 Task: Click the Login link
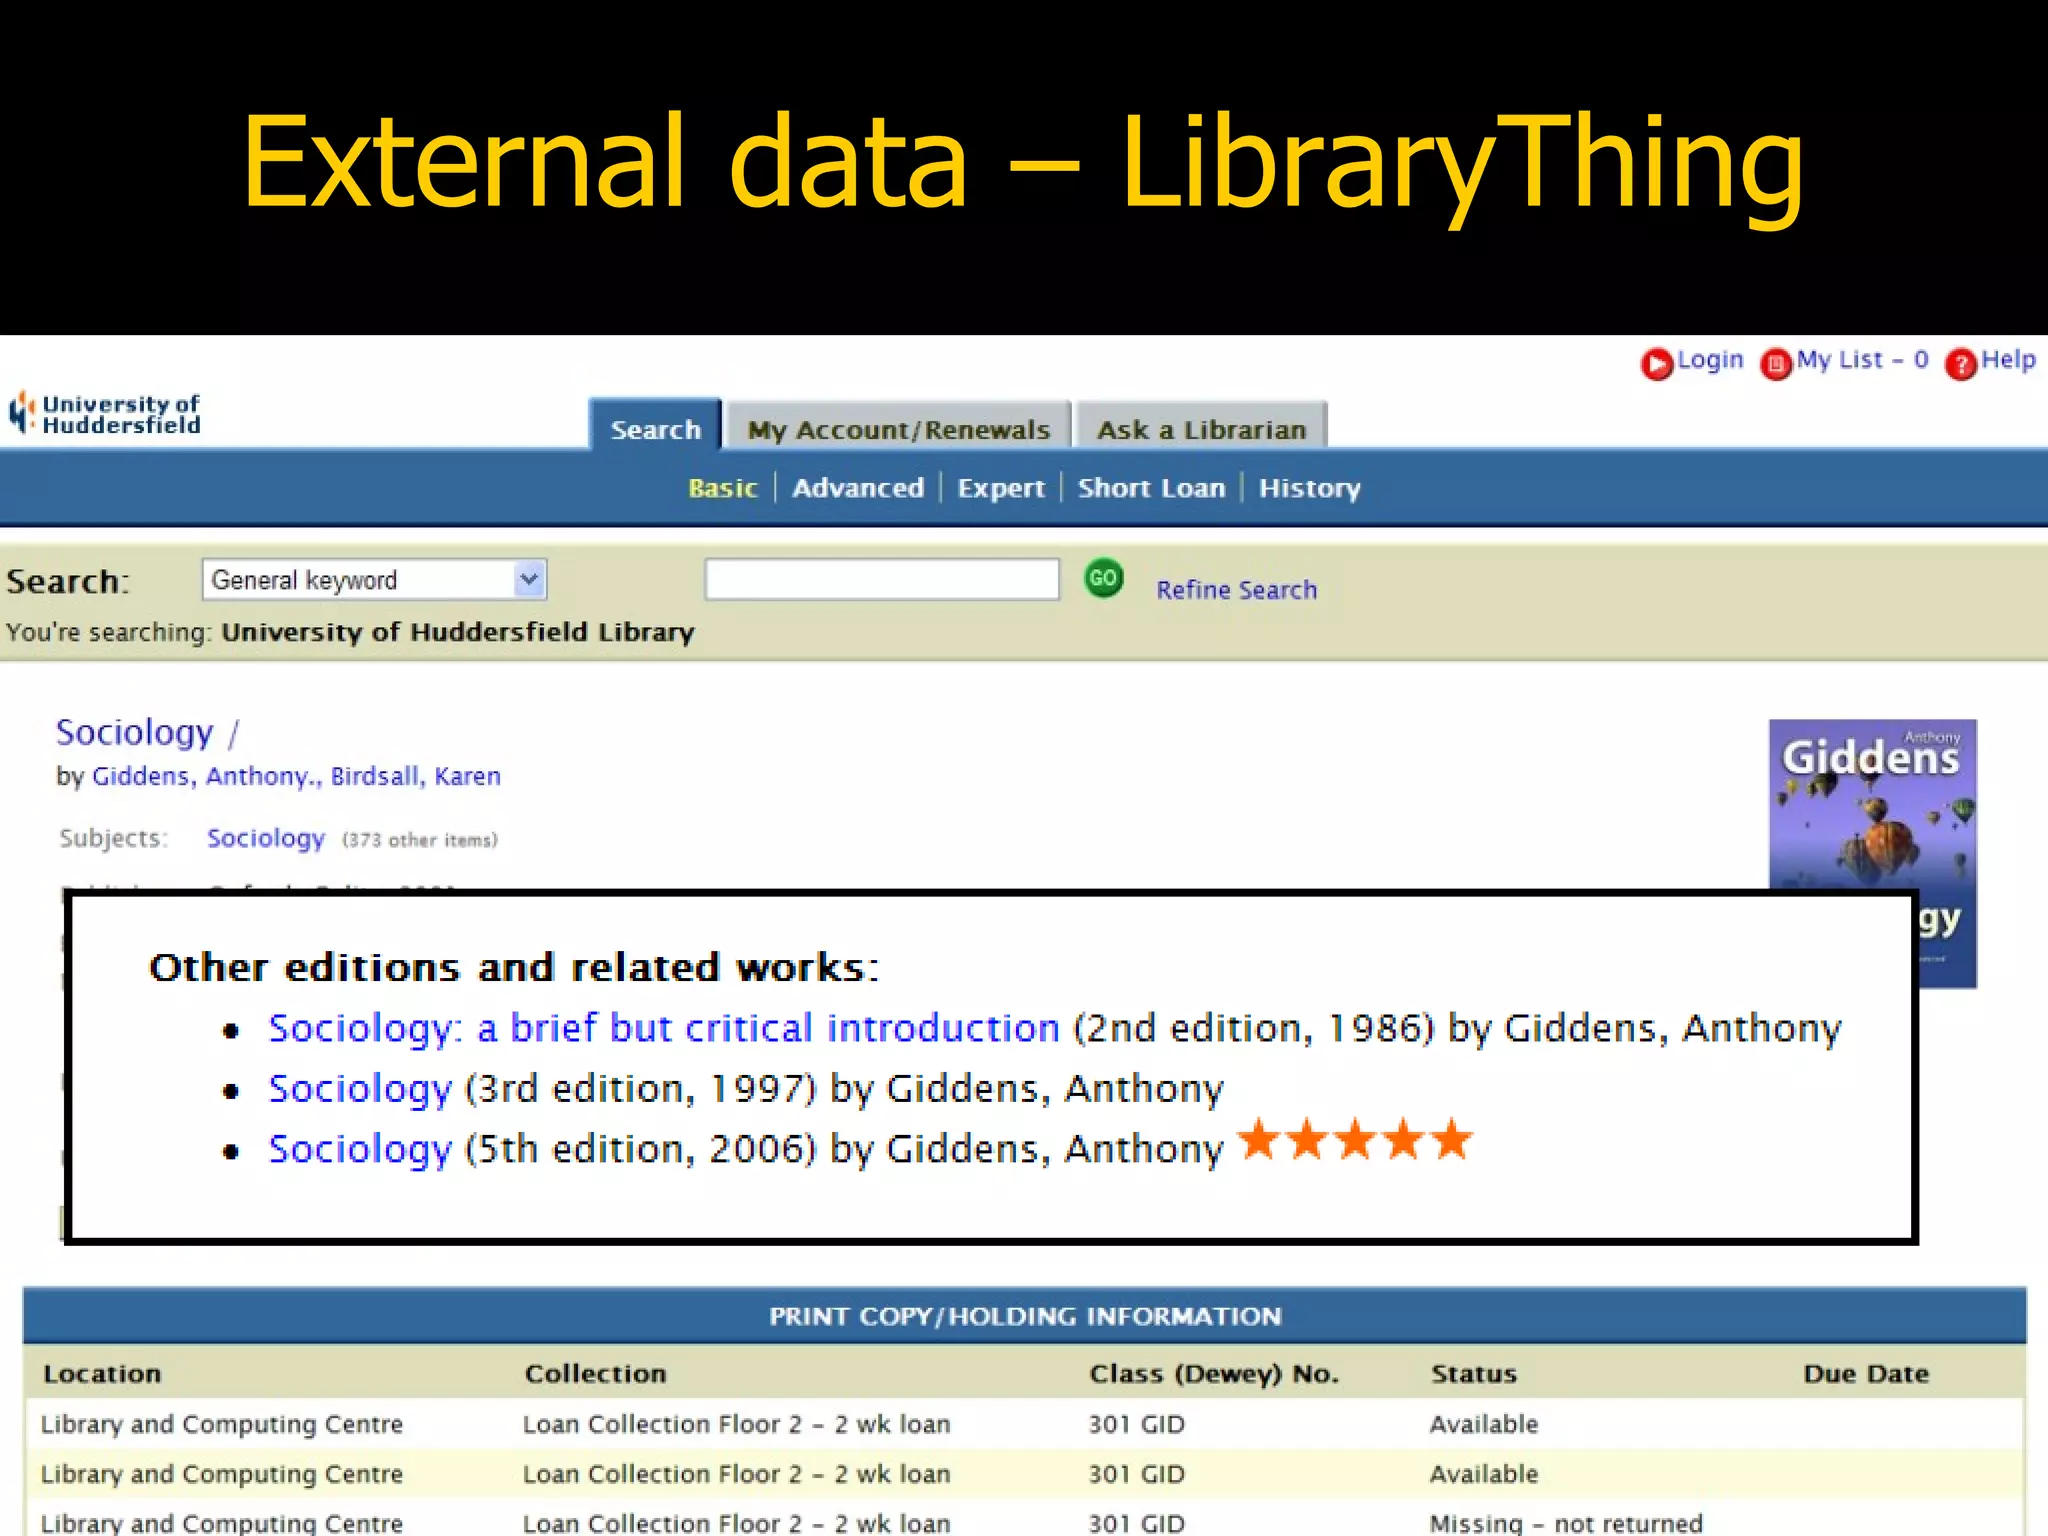(x=1710, y=360)
